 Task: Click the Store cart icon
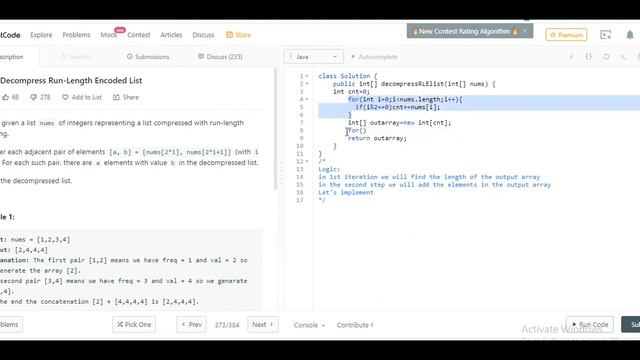tap(229, 35)
